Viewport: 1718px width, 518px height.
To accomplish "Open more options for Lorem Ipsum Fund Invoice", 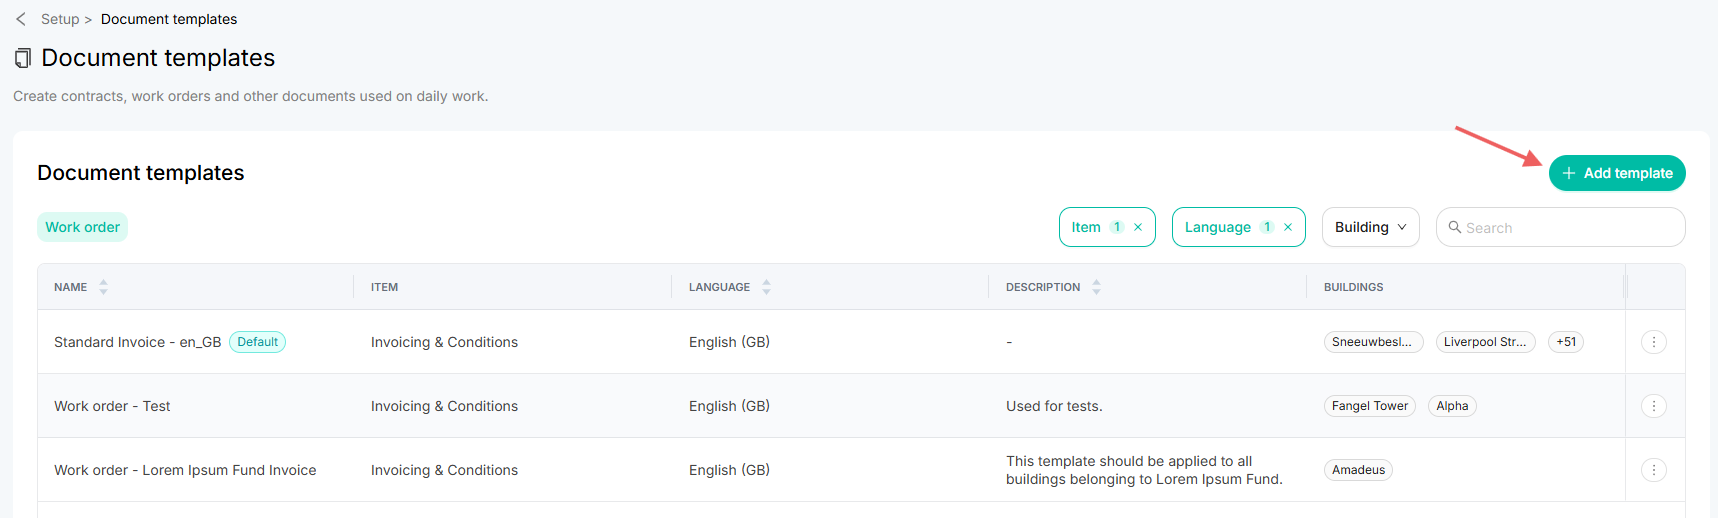I will coord(1654,470).
